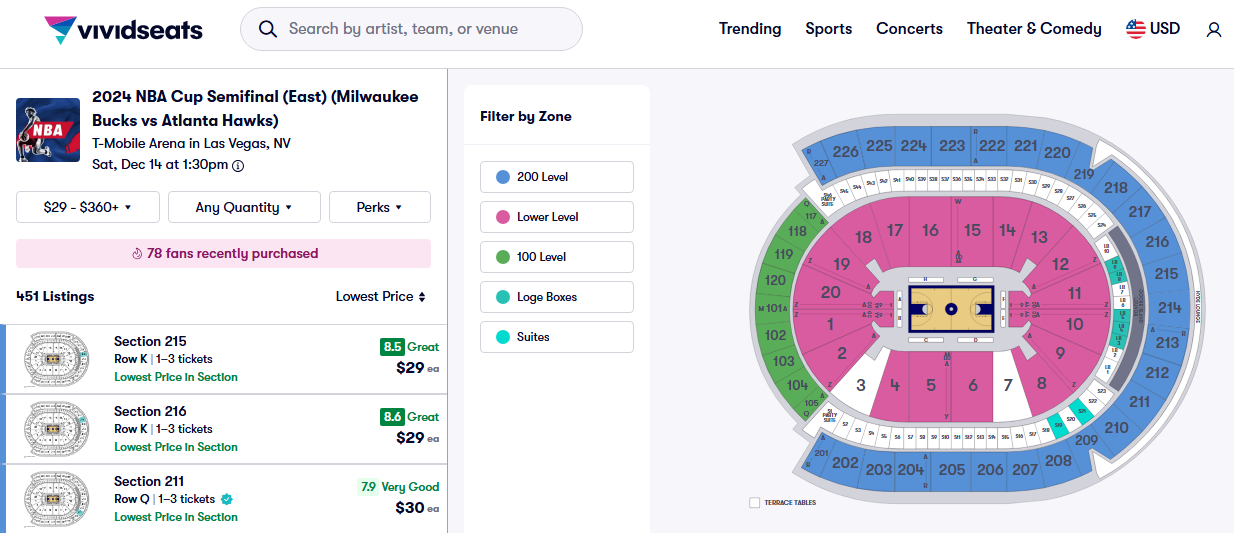This screenshot has height=533, width=1234.
Task: Go to the Trending menu
Action: [x=750, y=29]
